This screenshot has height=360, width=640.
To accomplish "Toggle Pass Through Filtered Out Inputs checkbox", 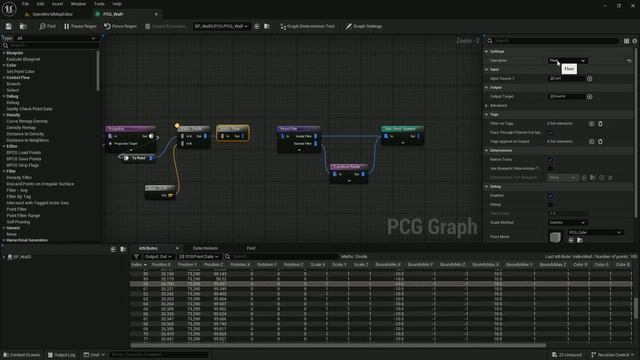I will [550, 133].
